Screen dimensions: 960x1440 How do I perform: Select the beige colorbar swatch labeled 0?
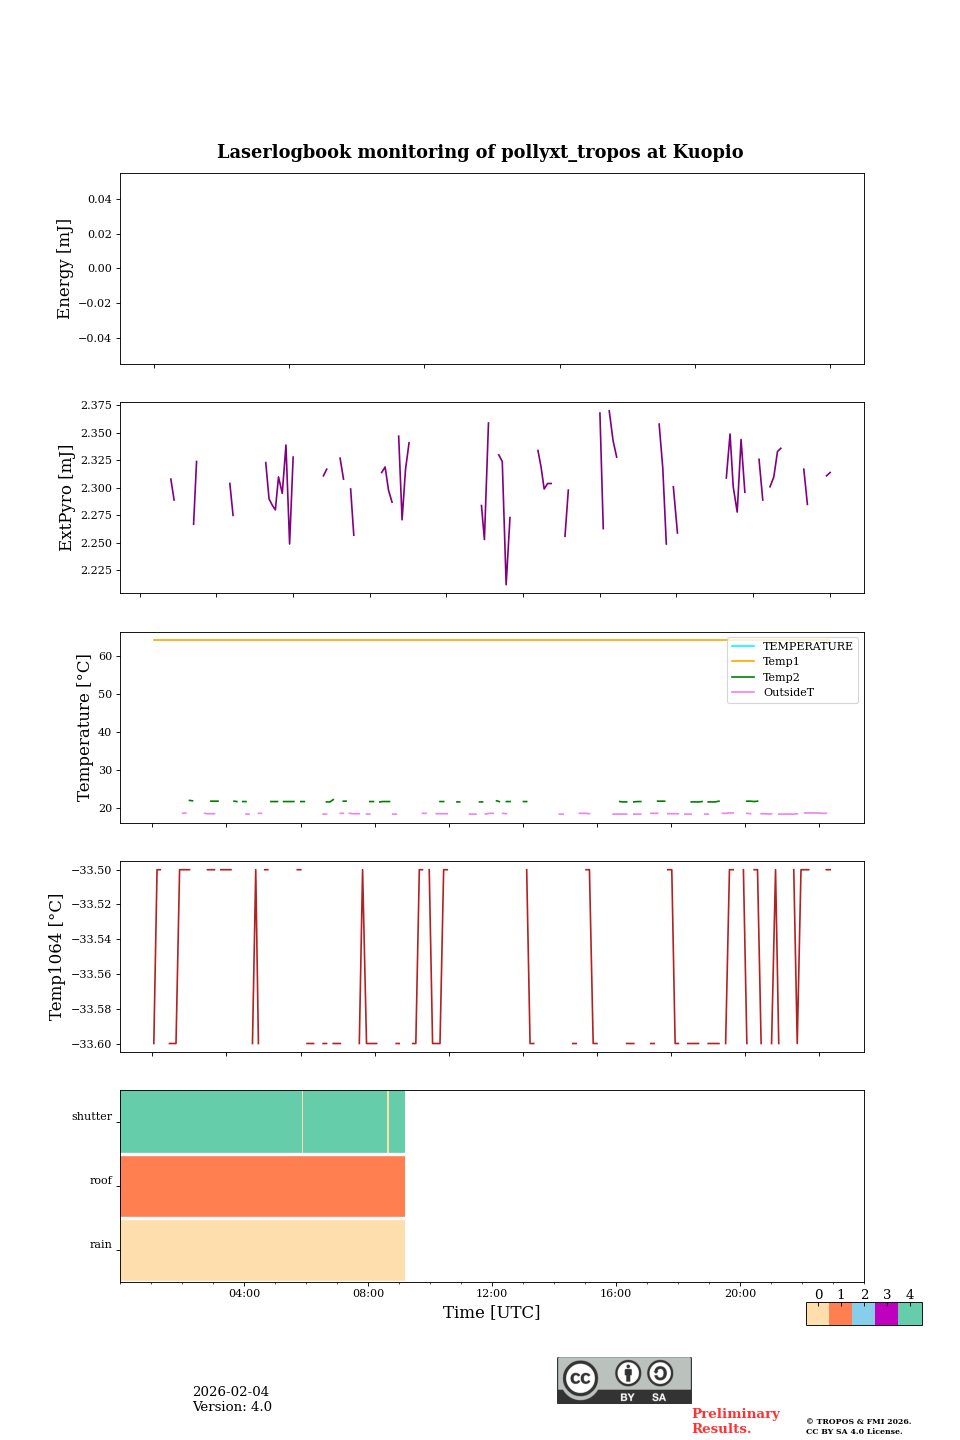point(817,1314)
